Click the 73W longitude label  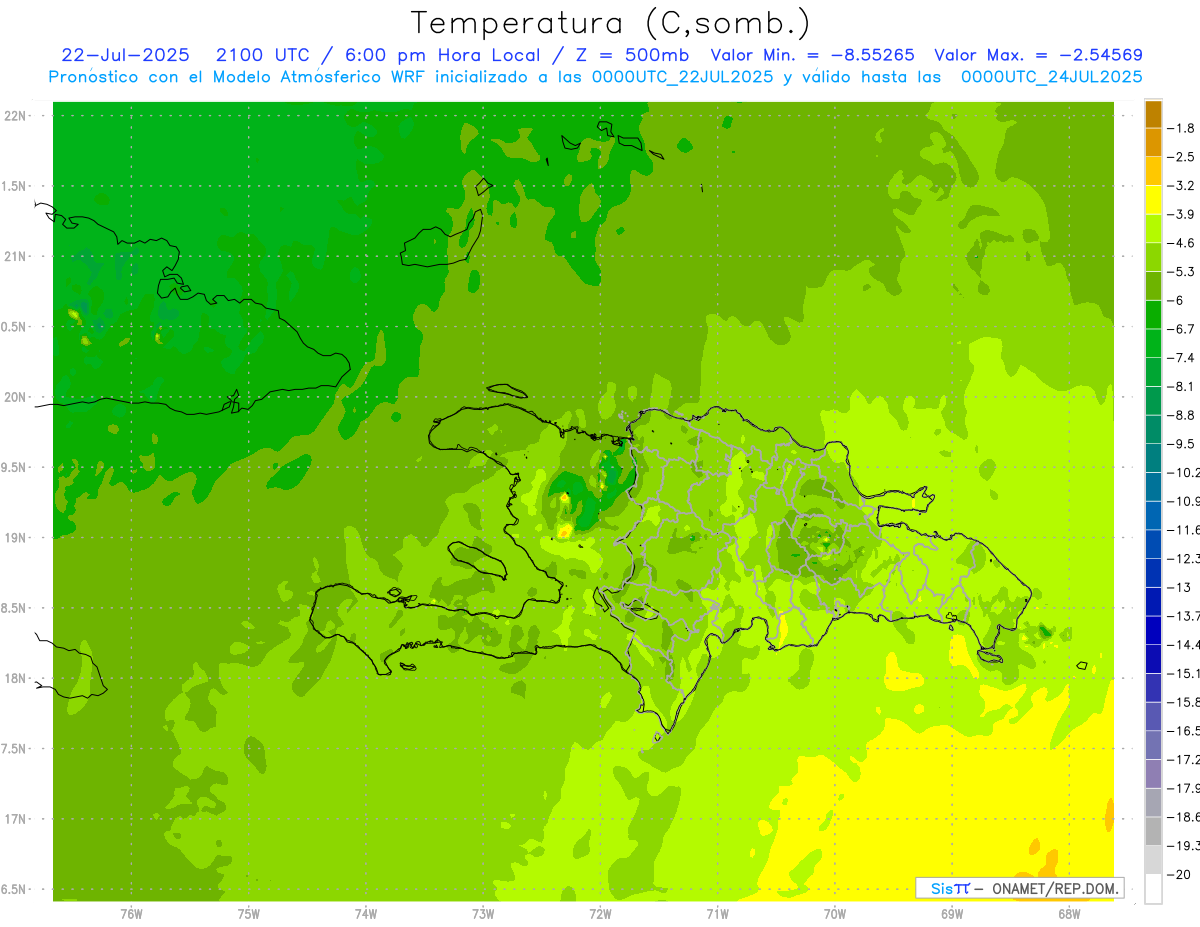483,914
